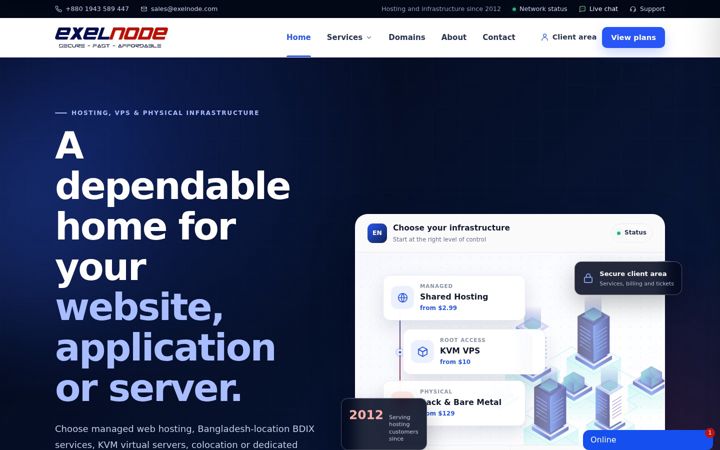720x450 pixels.
Task: Open the Client area link
Action: point(568,37)
